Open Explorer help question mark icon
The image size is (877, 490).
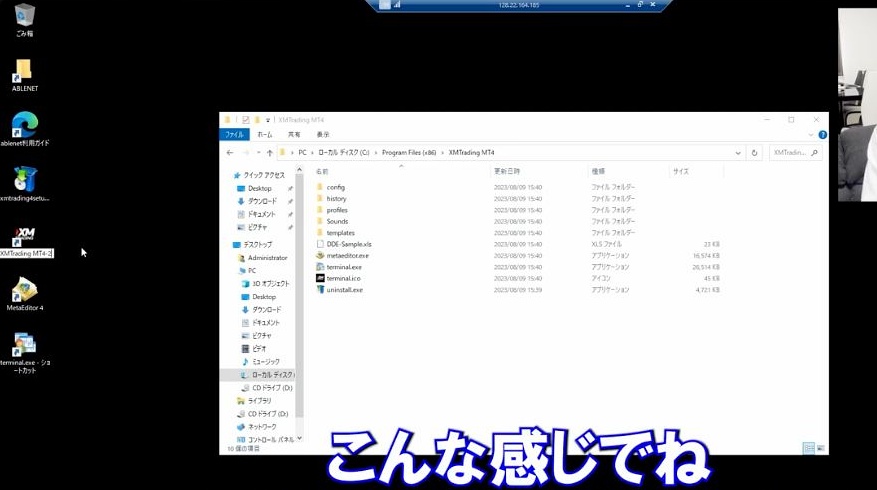click(822, 135)
